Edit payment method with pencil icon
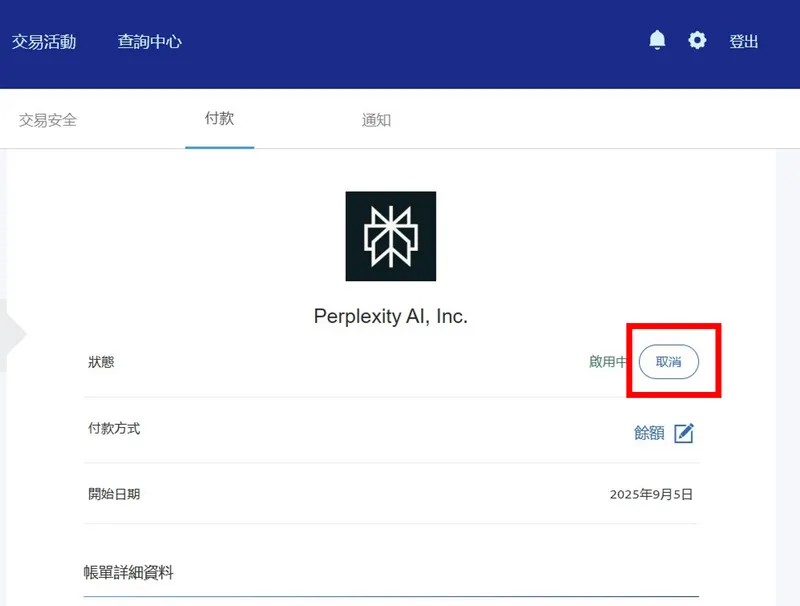This screenshot has width=800, height=606. 684,433
